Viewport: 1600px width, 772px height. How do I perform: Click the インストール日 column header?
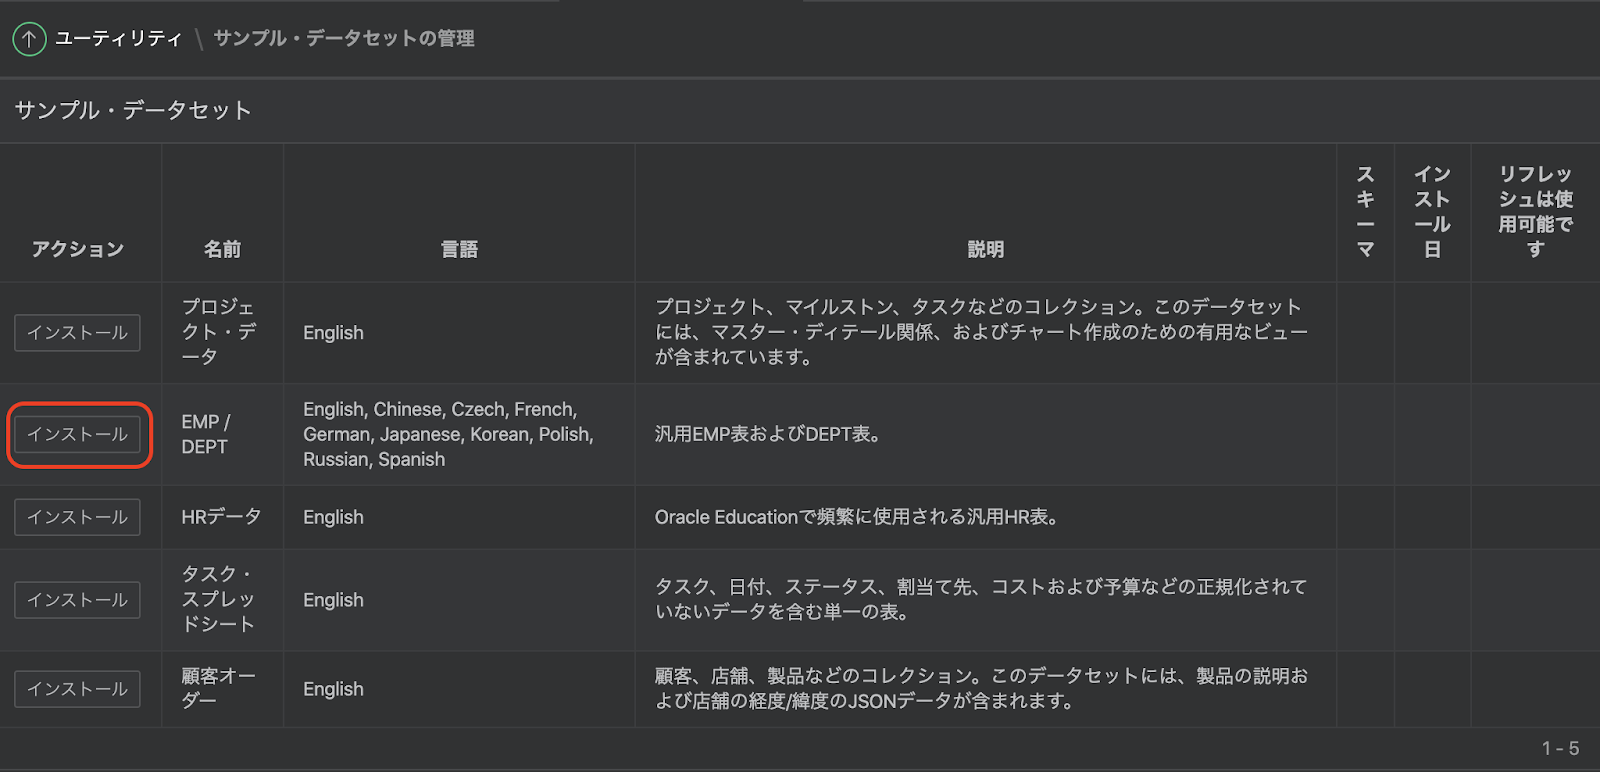[x=1432, y=212]
